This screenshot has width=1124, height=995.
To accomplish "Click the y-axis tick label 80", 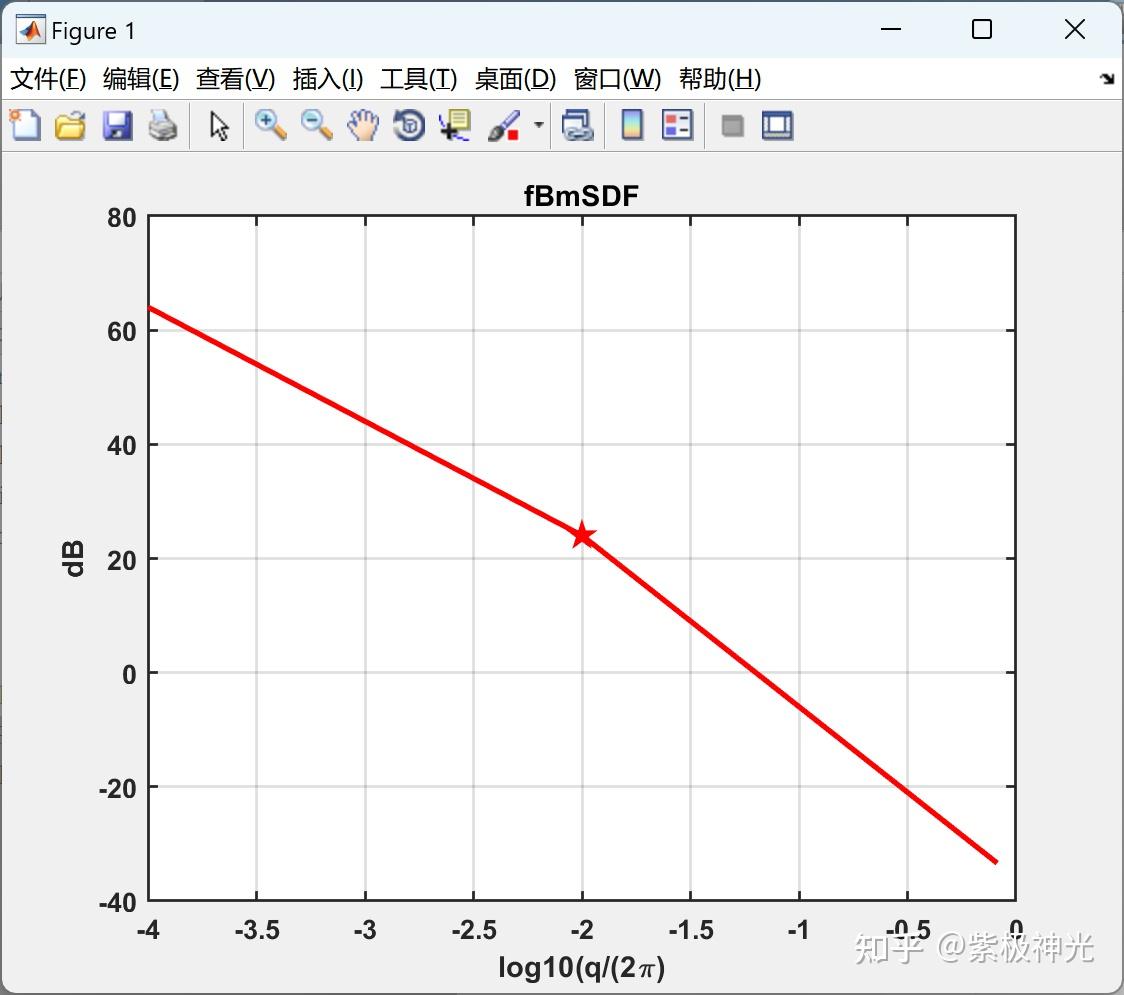I will (x=121, y=218).
